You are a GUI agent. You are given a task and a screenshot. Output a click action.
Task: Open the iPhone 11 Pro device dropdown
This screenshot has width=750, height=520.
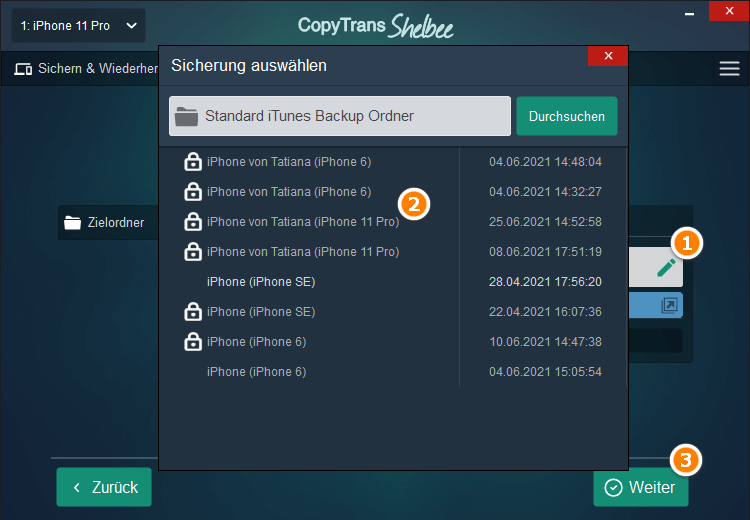pos(78,25)
